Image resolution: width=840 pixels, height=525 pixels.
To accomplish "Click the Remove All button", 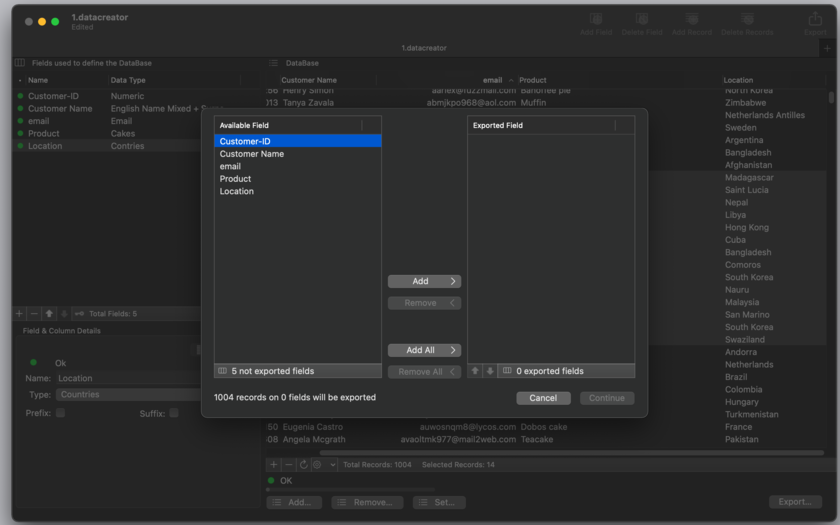I will click(424, 372).
